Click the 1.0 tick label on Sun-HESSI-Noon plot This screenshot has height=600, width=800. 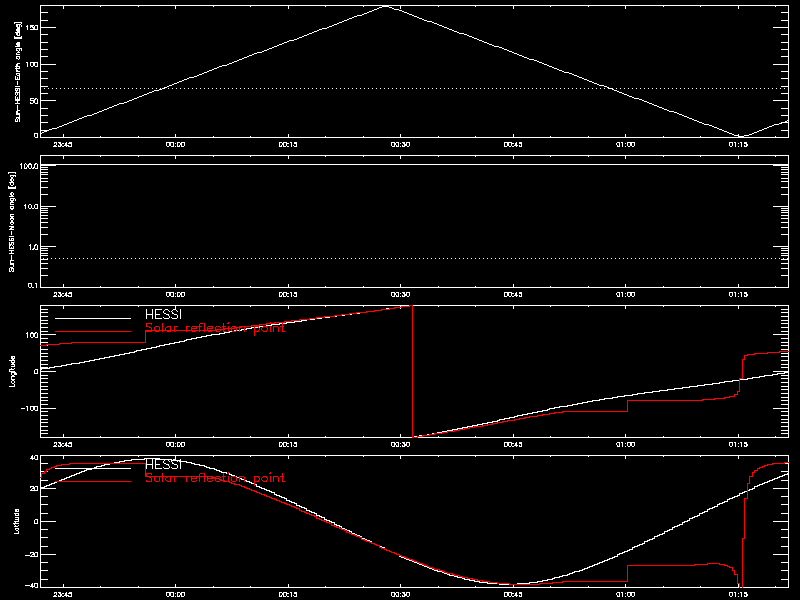[33, 247]
